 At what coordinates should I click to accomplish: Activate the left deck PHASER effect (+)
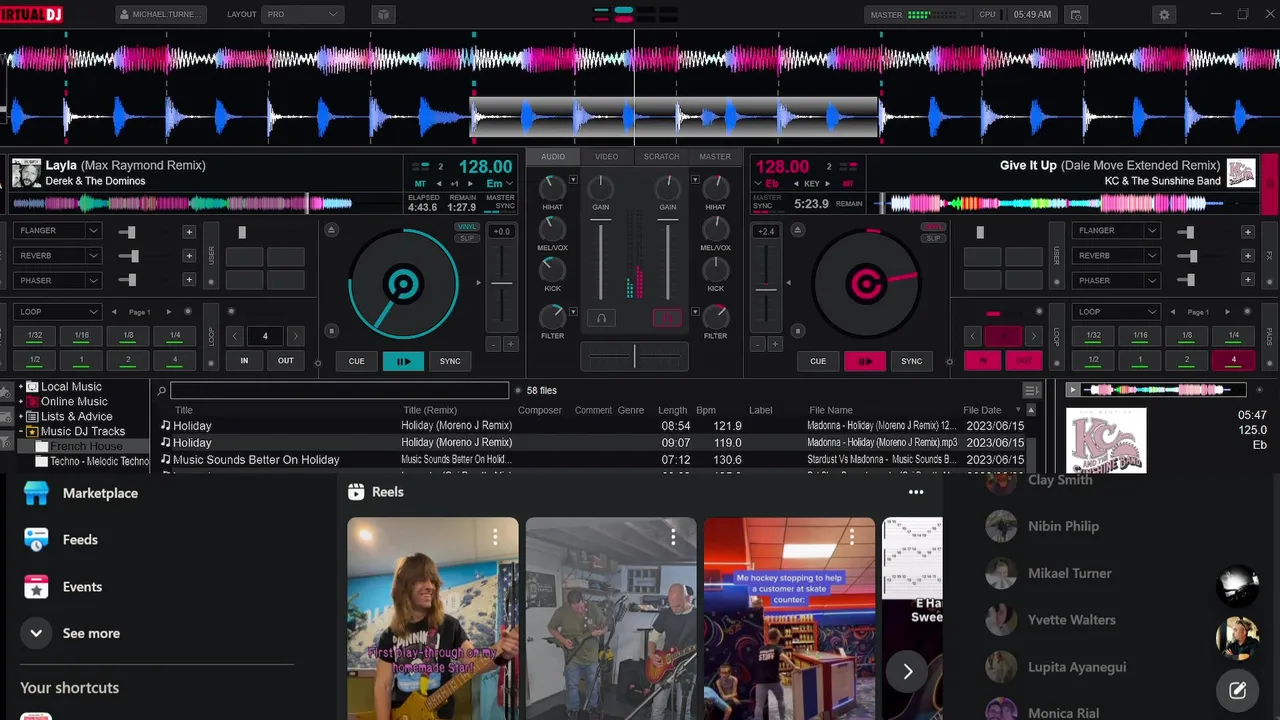click(x=189, y=280)
